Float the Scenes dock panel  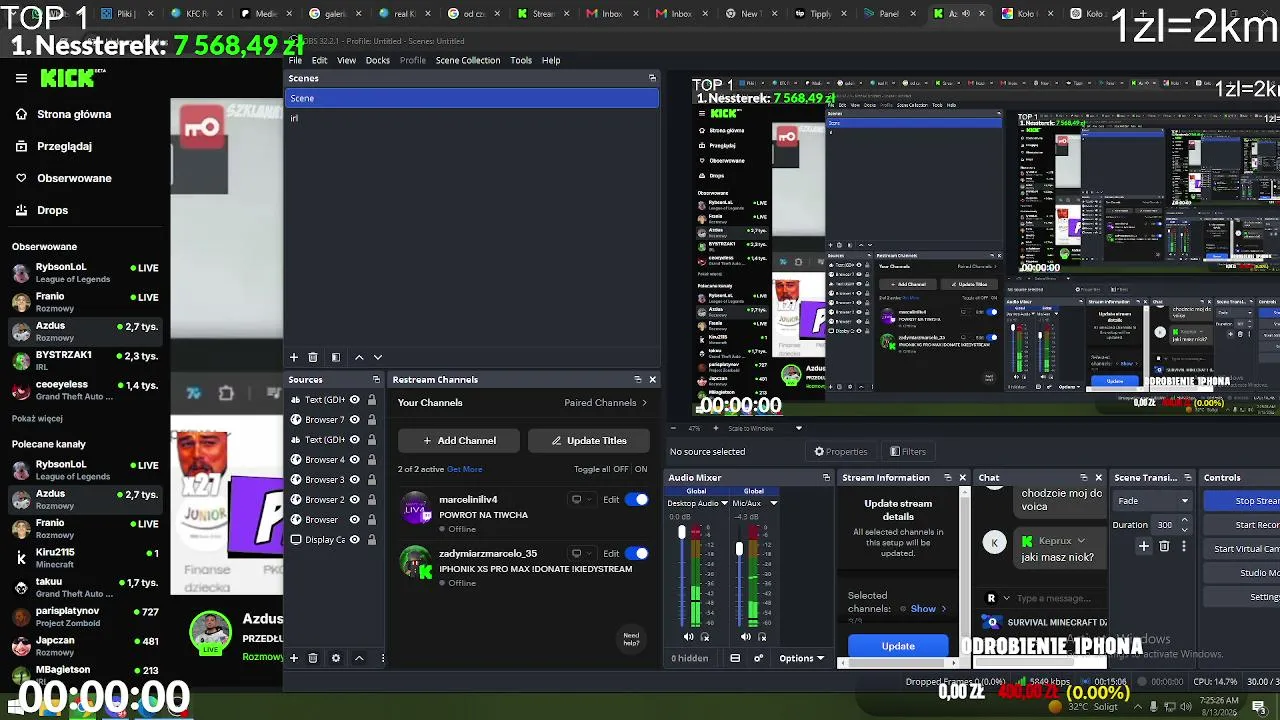(652, 78)
